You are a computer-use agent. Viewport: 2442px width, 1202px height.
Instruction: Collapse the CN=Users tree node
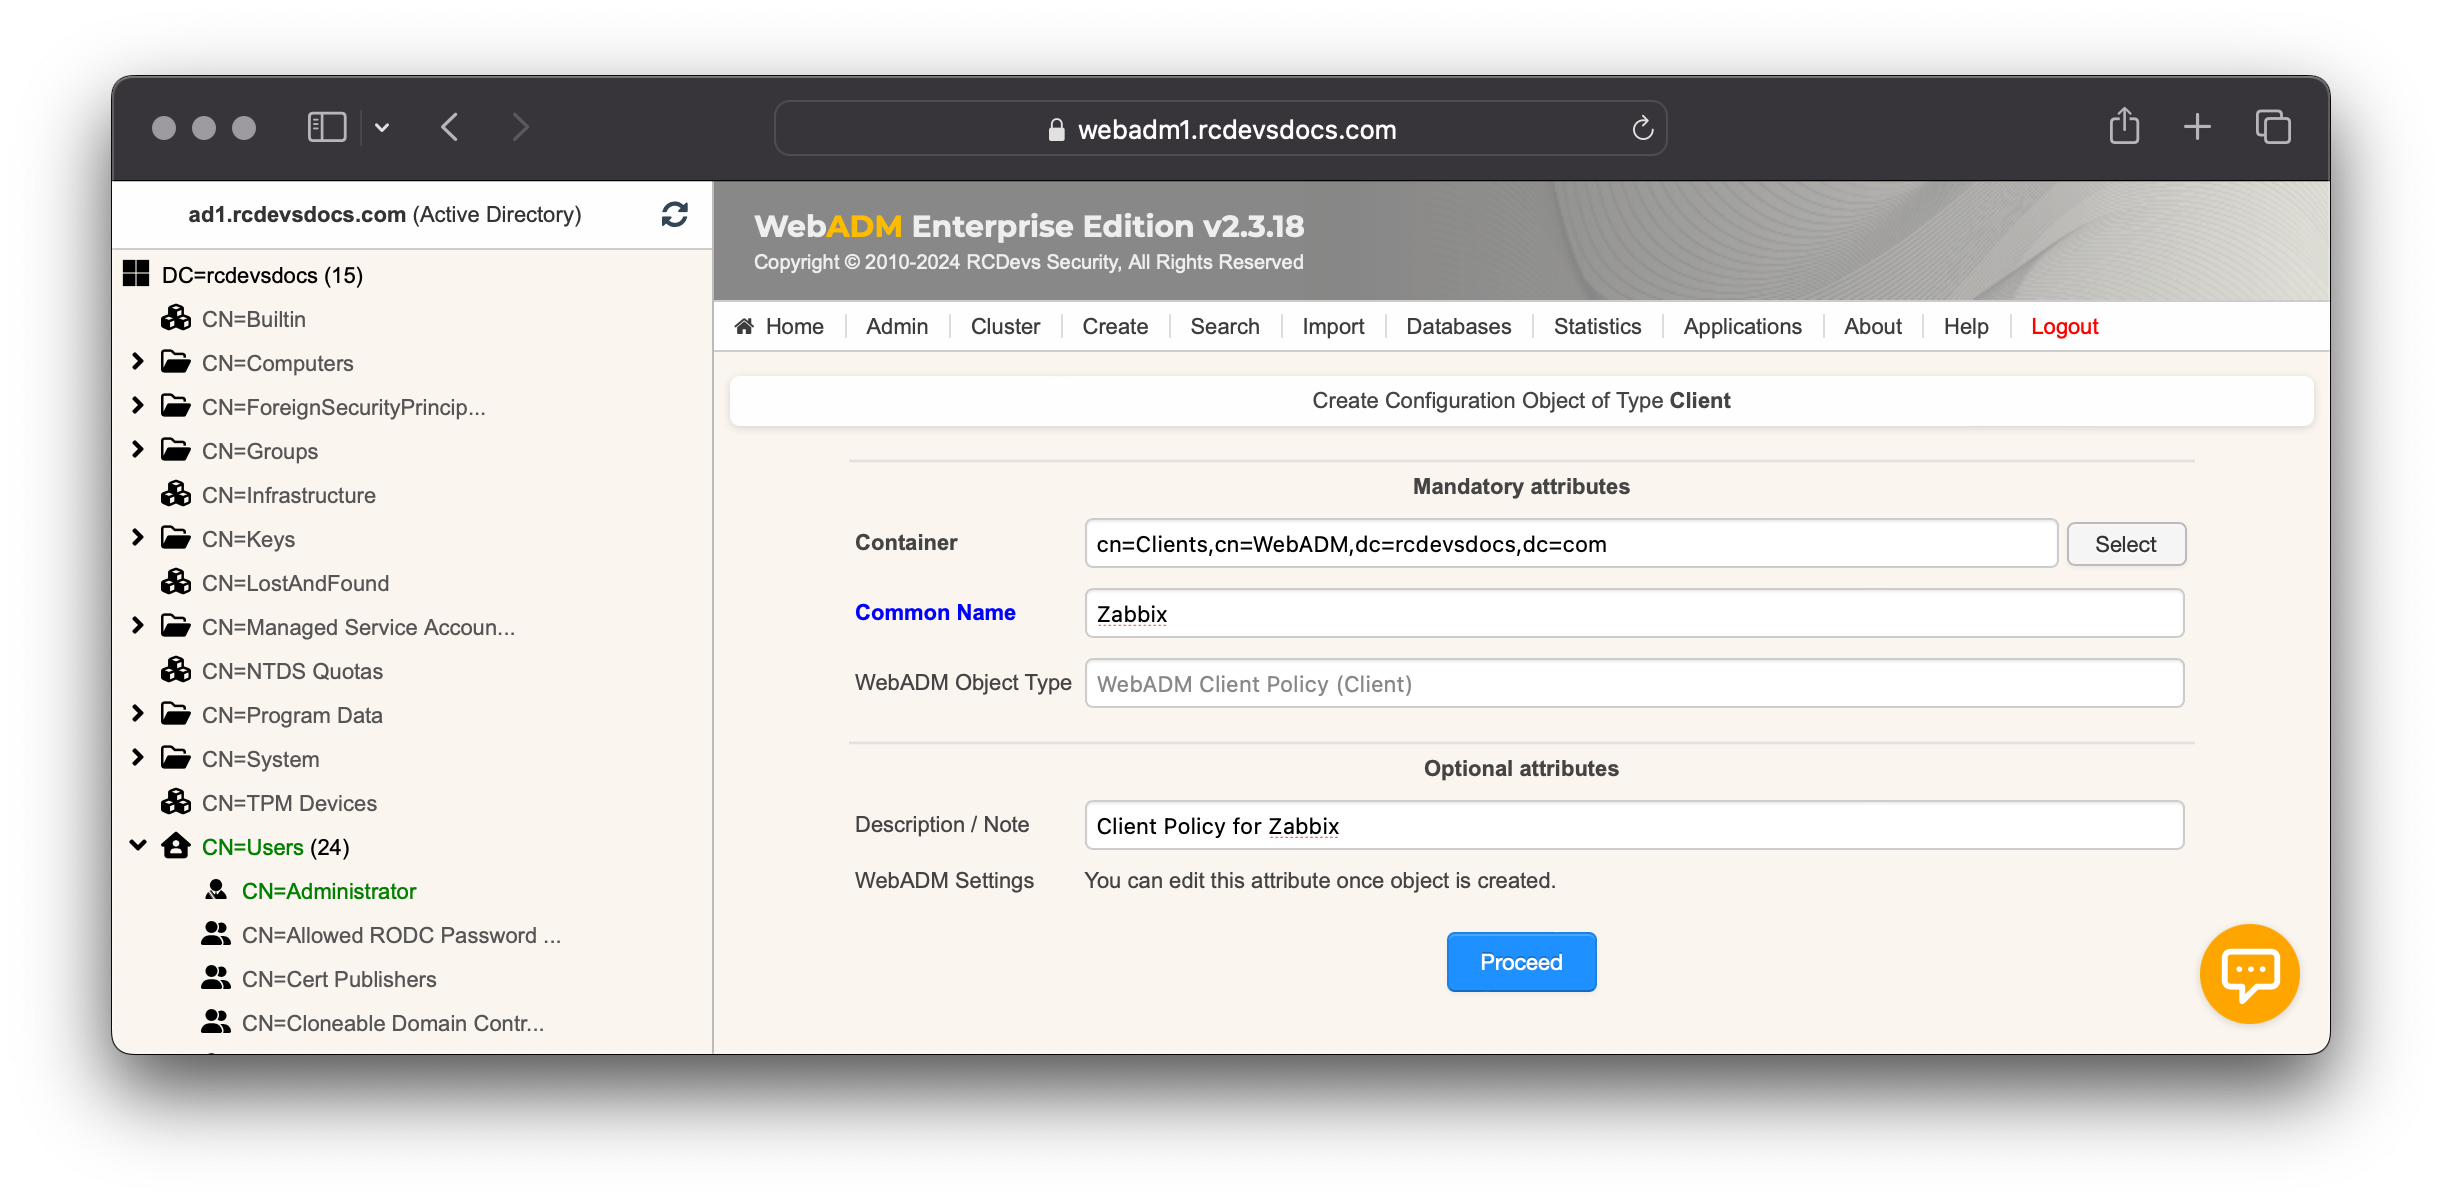(138, 845)
